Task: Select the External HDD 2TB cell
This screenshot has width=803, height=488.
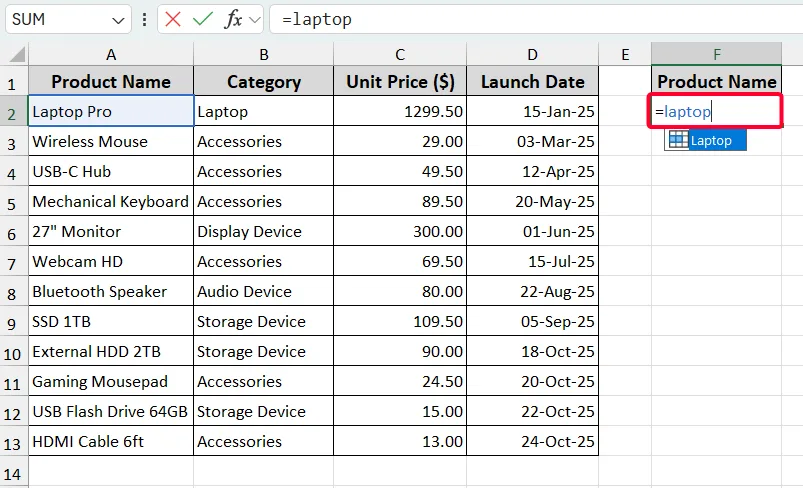Action: click(111, 351)
